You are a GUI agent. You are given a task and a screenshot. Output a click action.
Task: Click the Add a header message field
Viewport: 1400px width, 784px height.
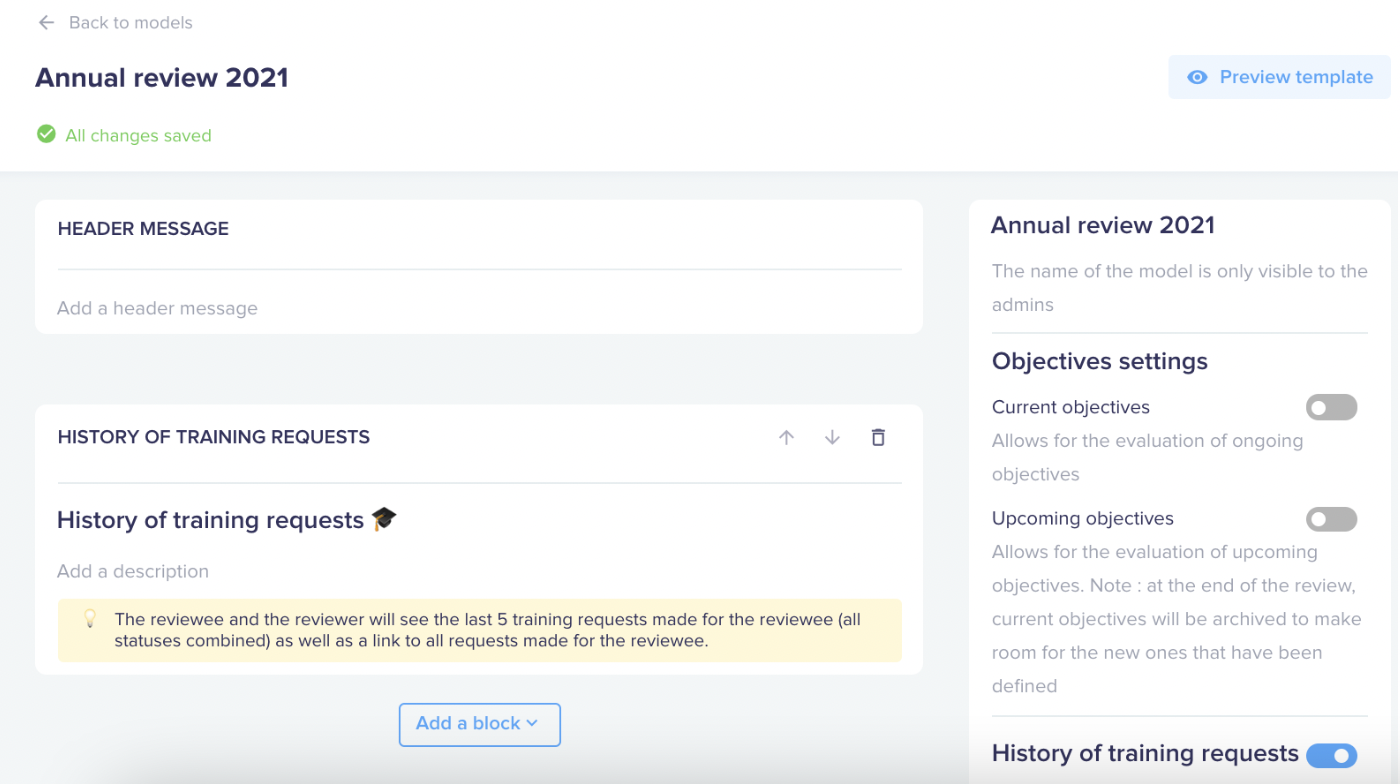479,308
